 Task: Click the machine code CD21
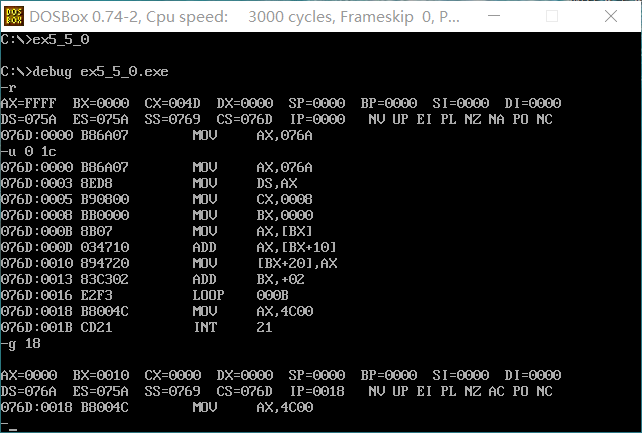pos(97,327)
